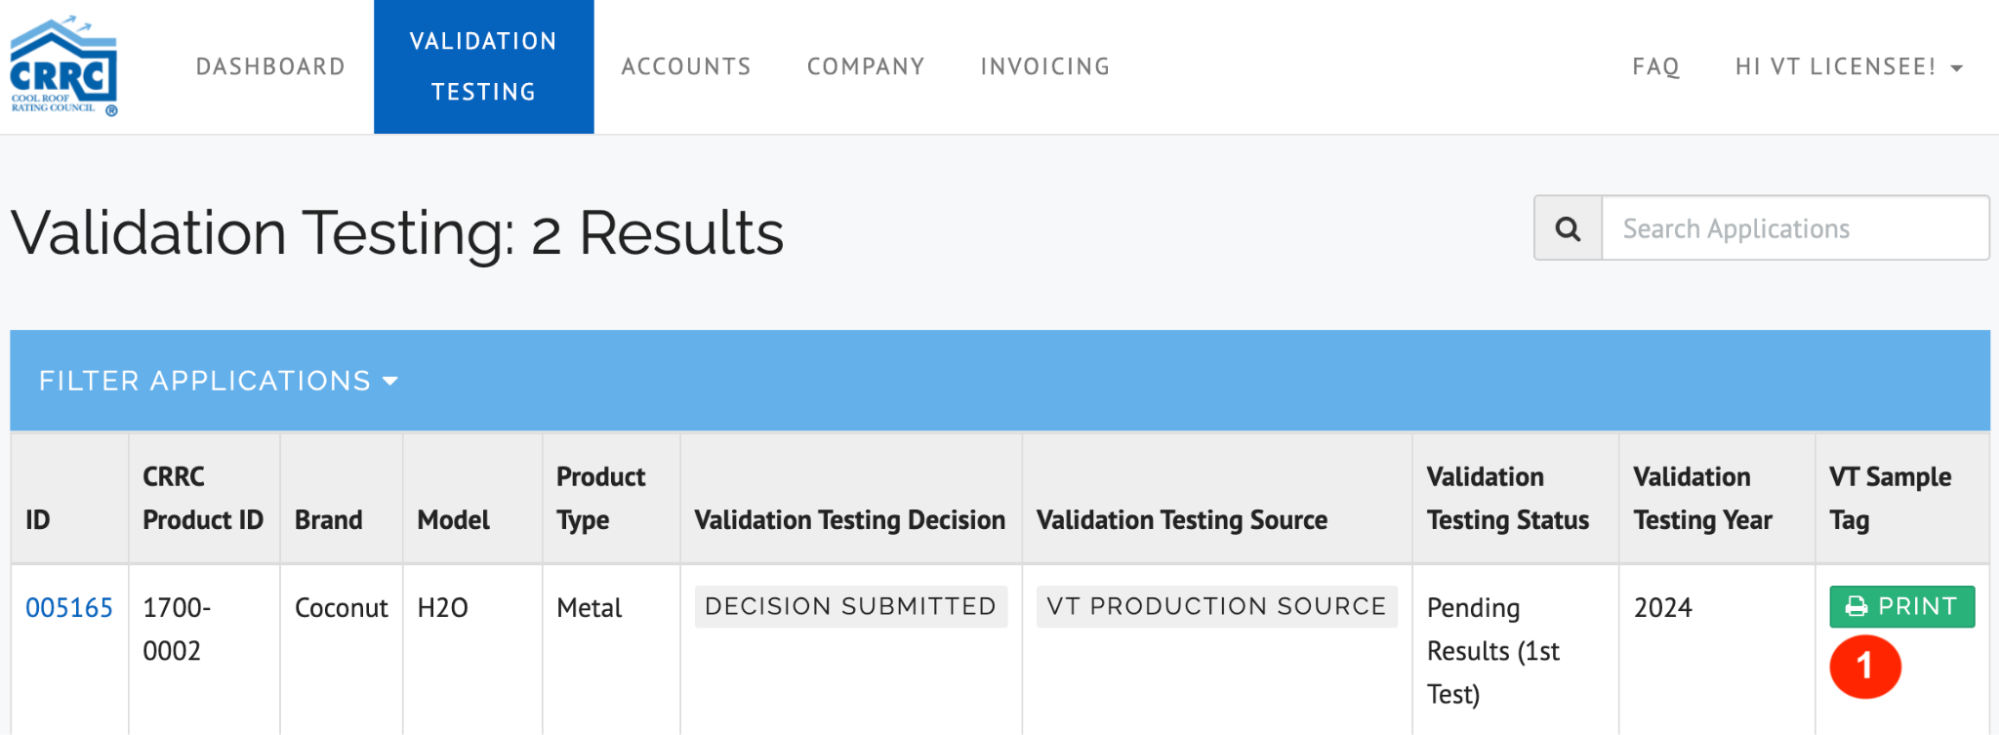Expand the Hi VT Licensee dropdown

click(x=1848, y=67)
